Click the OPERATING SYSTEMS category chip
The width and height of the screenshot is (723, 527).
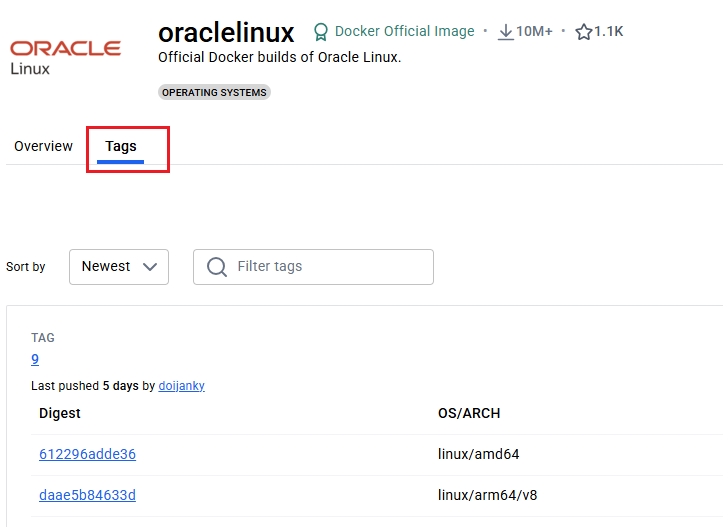click(214, 92)
